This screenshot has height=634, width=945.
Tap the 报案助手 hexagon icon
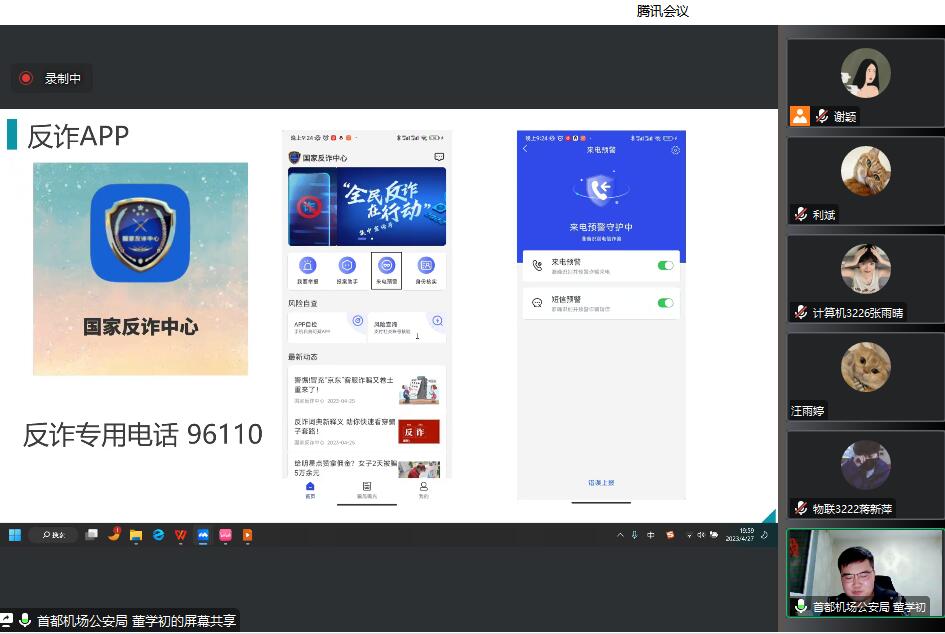point(347,266)
